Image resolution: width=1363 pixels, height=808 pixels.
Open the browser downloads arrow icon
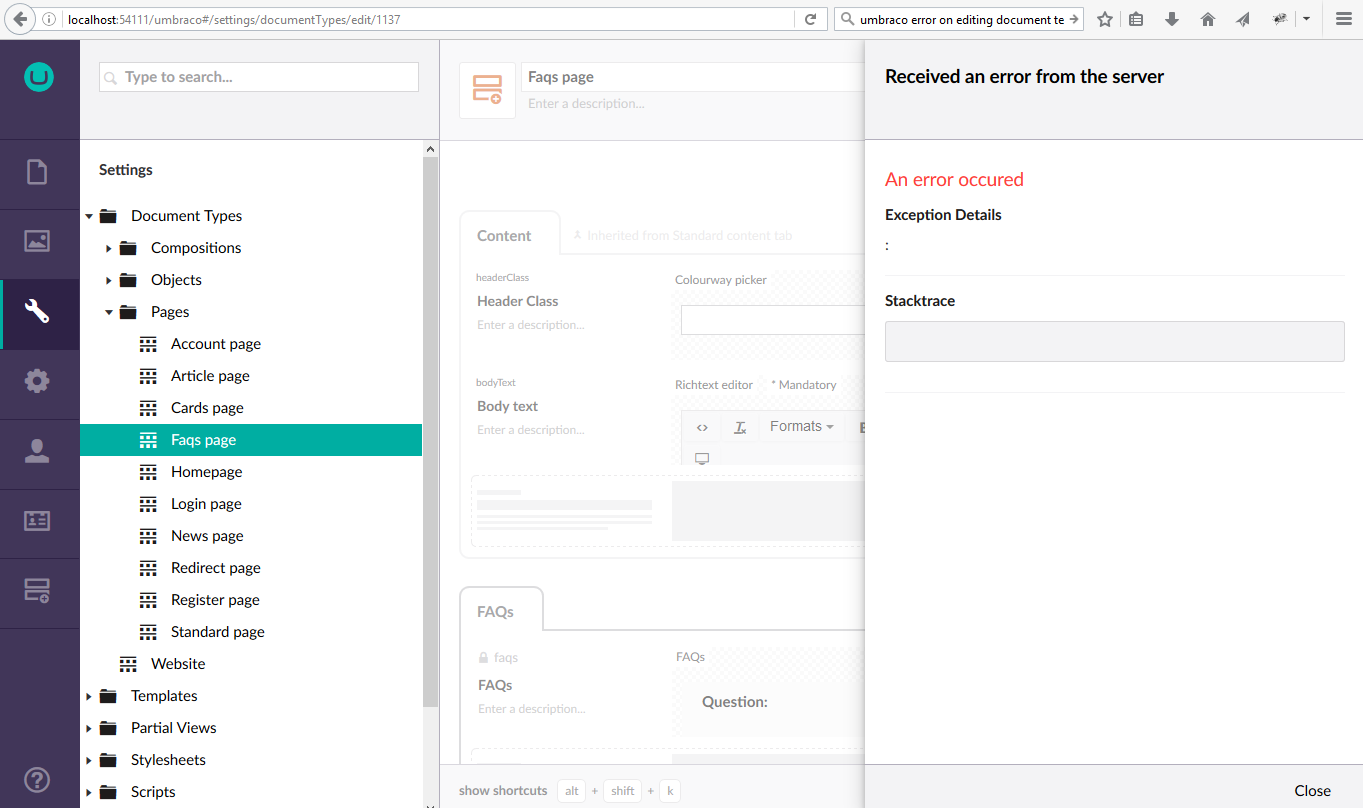[1172, 19]
